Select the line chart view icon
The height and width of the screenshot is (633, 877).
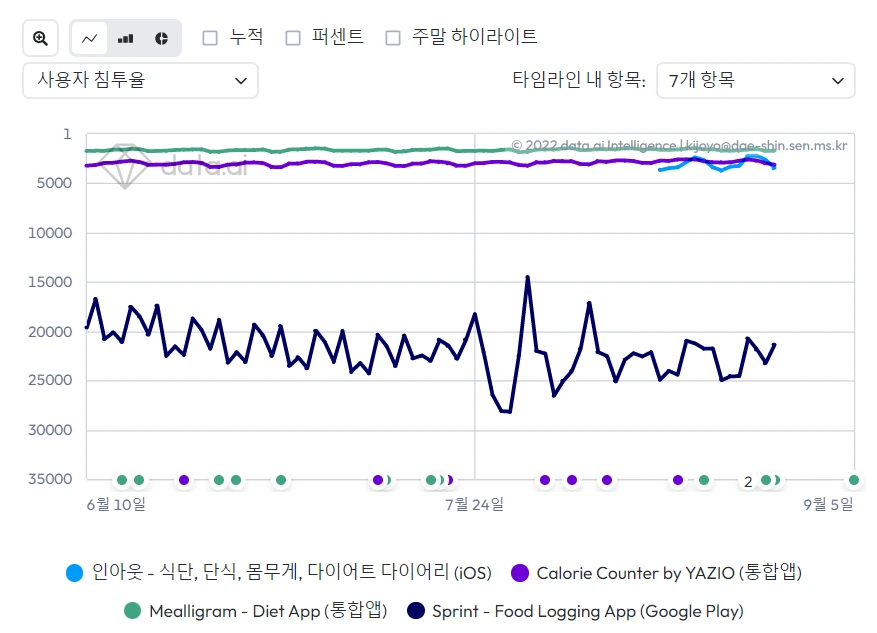(x=89, y=37)
